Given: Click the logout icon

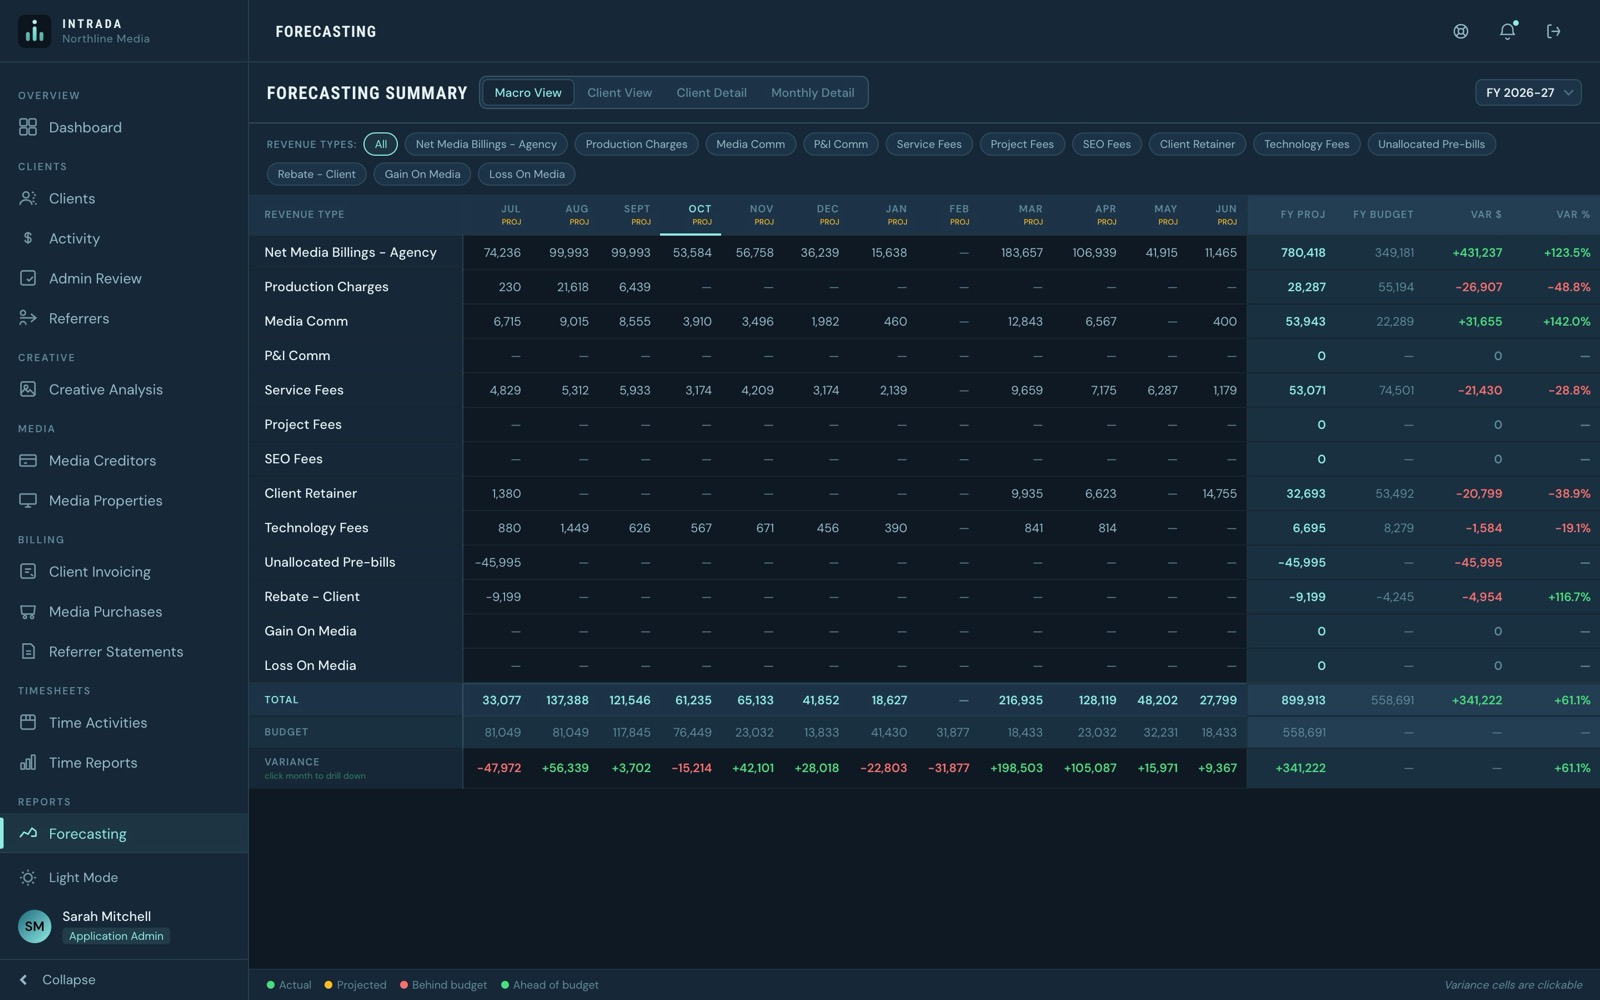Looking at the screenshot, I should 1554,31.
